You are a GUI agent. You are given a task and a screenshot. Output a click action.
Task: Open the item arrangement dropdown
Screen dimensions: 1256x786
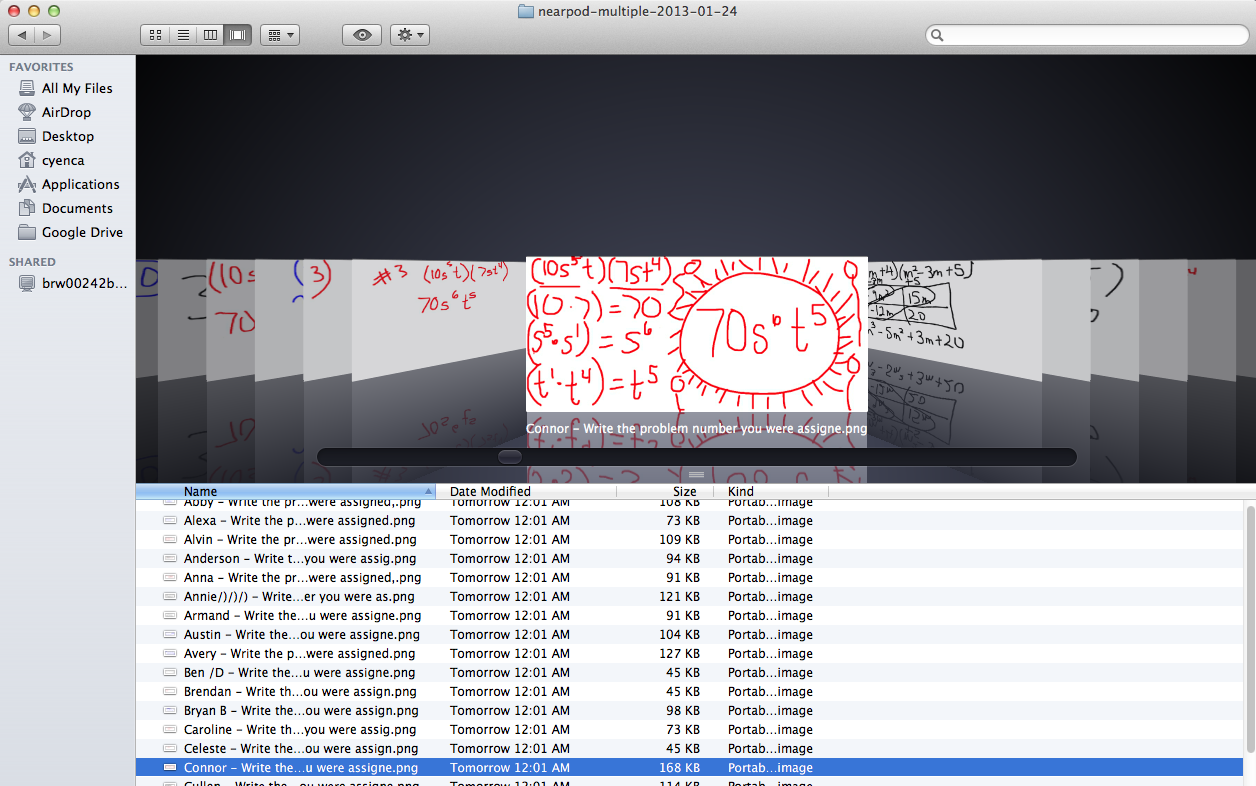pos(279,35)
